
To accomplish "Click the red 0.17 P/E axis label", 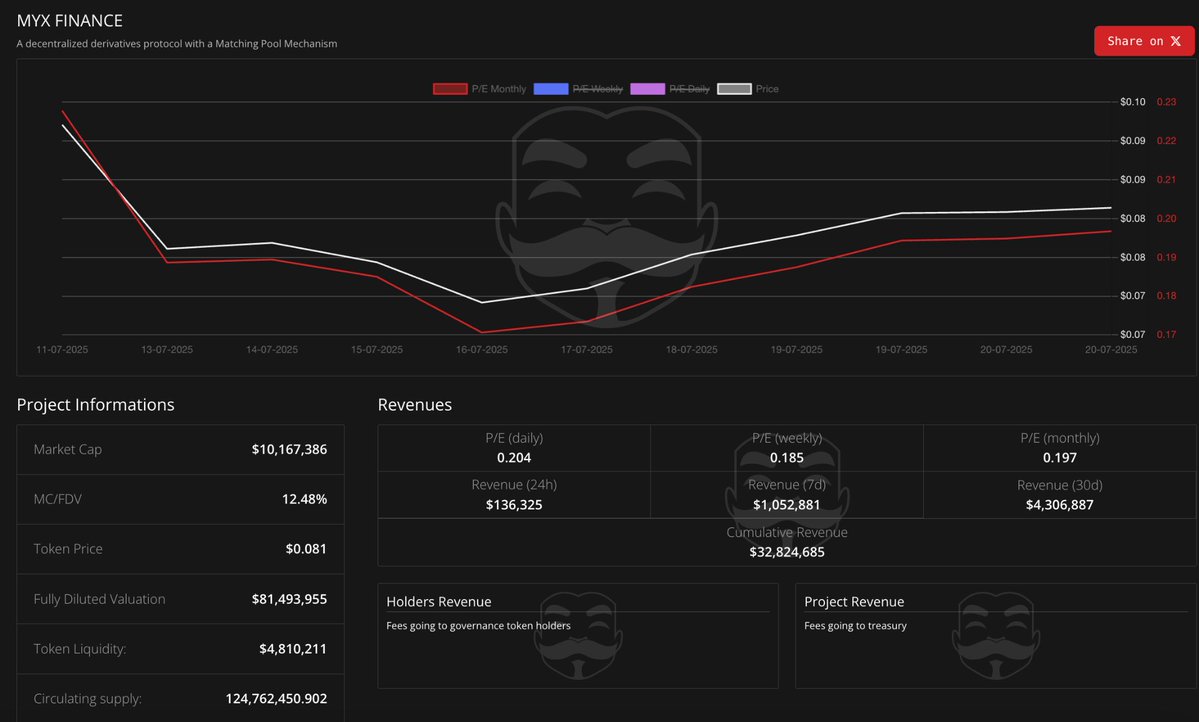I will tap(1166, 334).
